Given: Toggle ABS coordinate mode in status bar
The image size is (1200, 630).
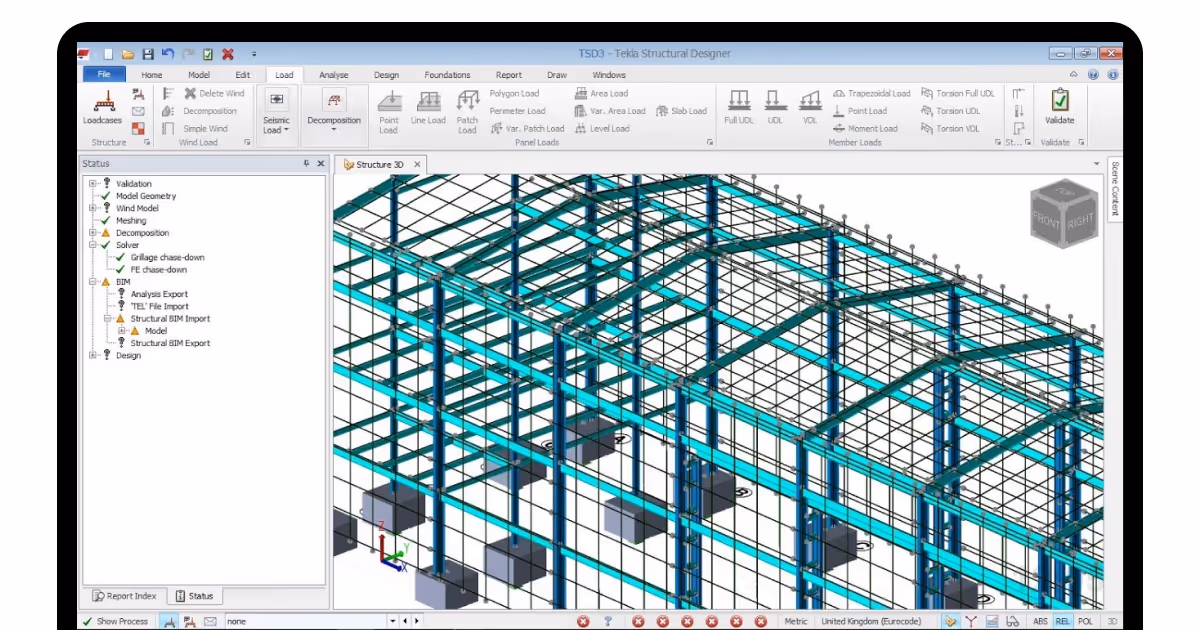Looking at the screenshot, I should tap(1040, 621).
